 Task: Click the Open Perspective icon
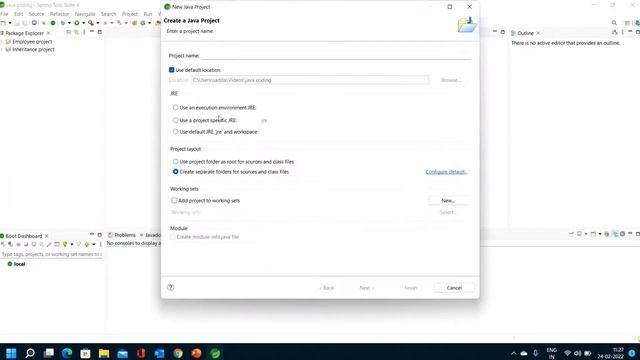click(x=627, y=23)
